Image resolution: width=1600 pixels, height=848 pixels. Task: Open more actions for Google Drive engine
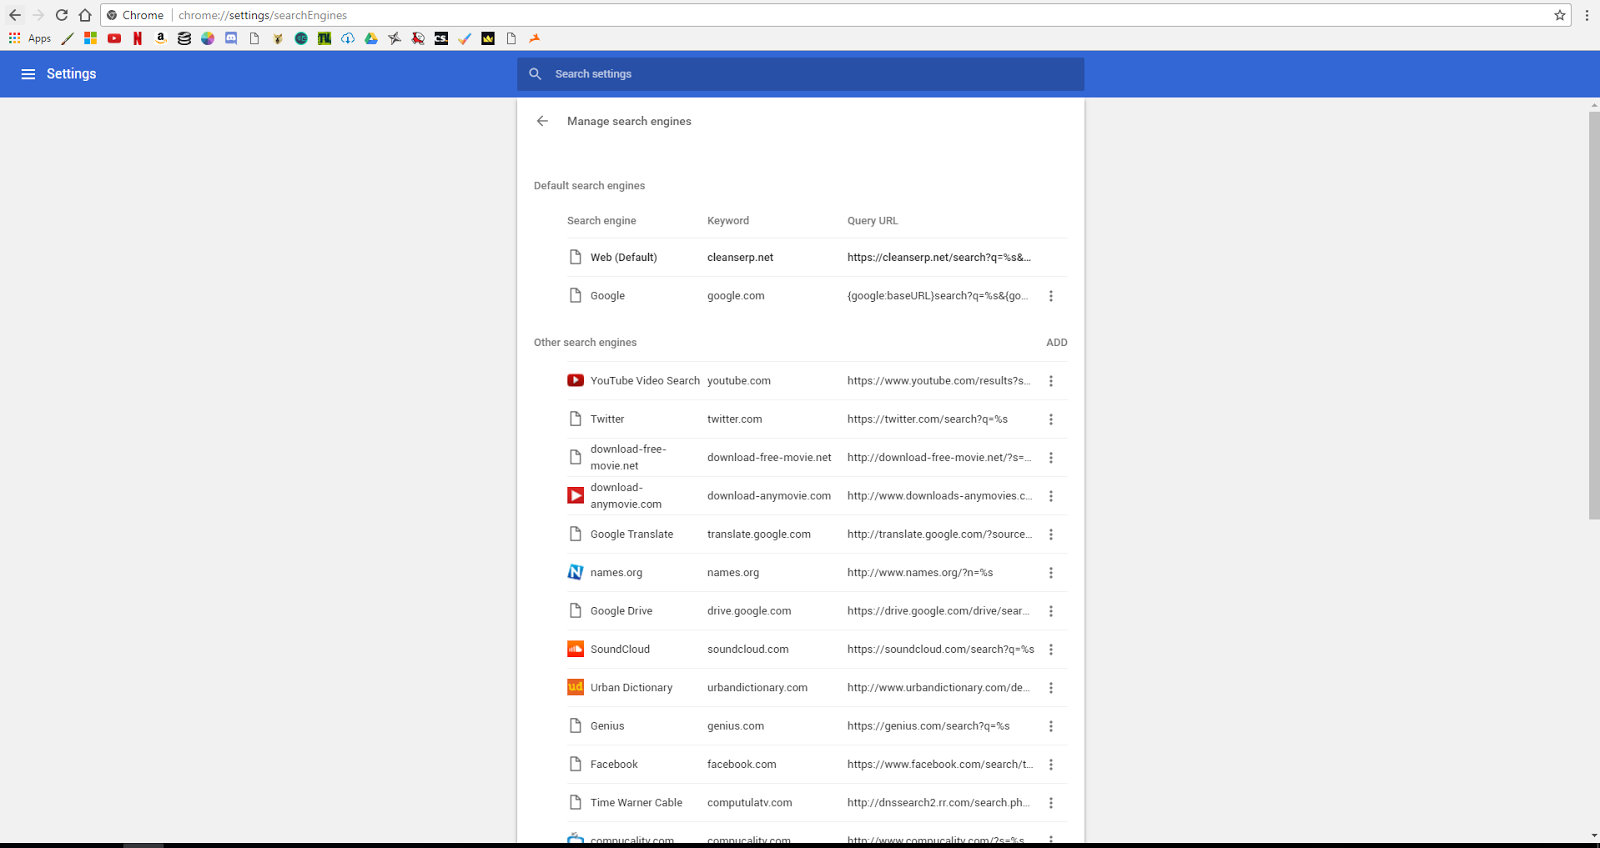point(1051,611)
